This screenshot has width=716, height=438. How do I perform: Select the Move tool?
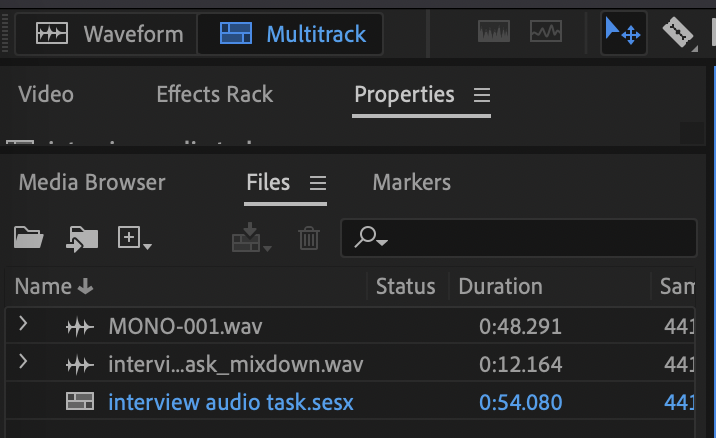coord(623,34)
